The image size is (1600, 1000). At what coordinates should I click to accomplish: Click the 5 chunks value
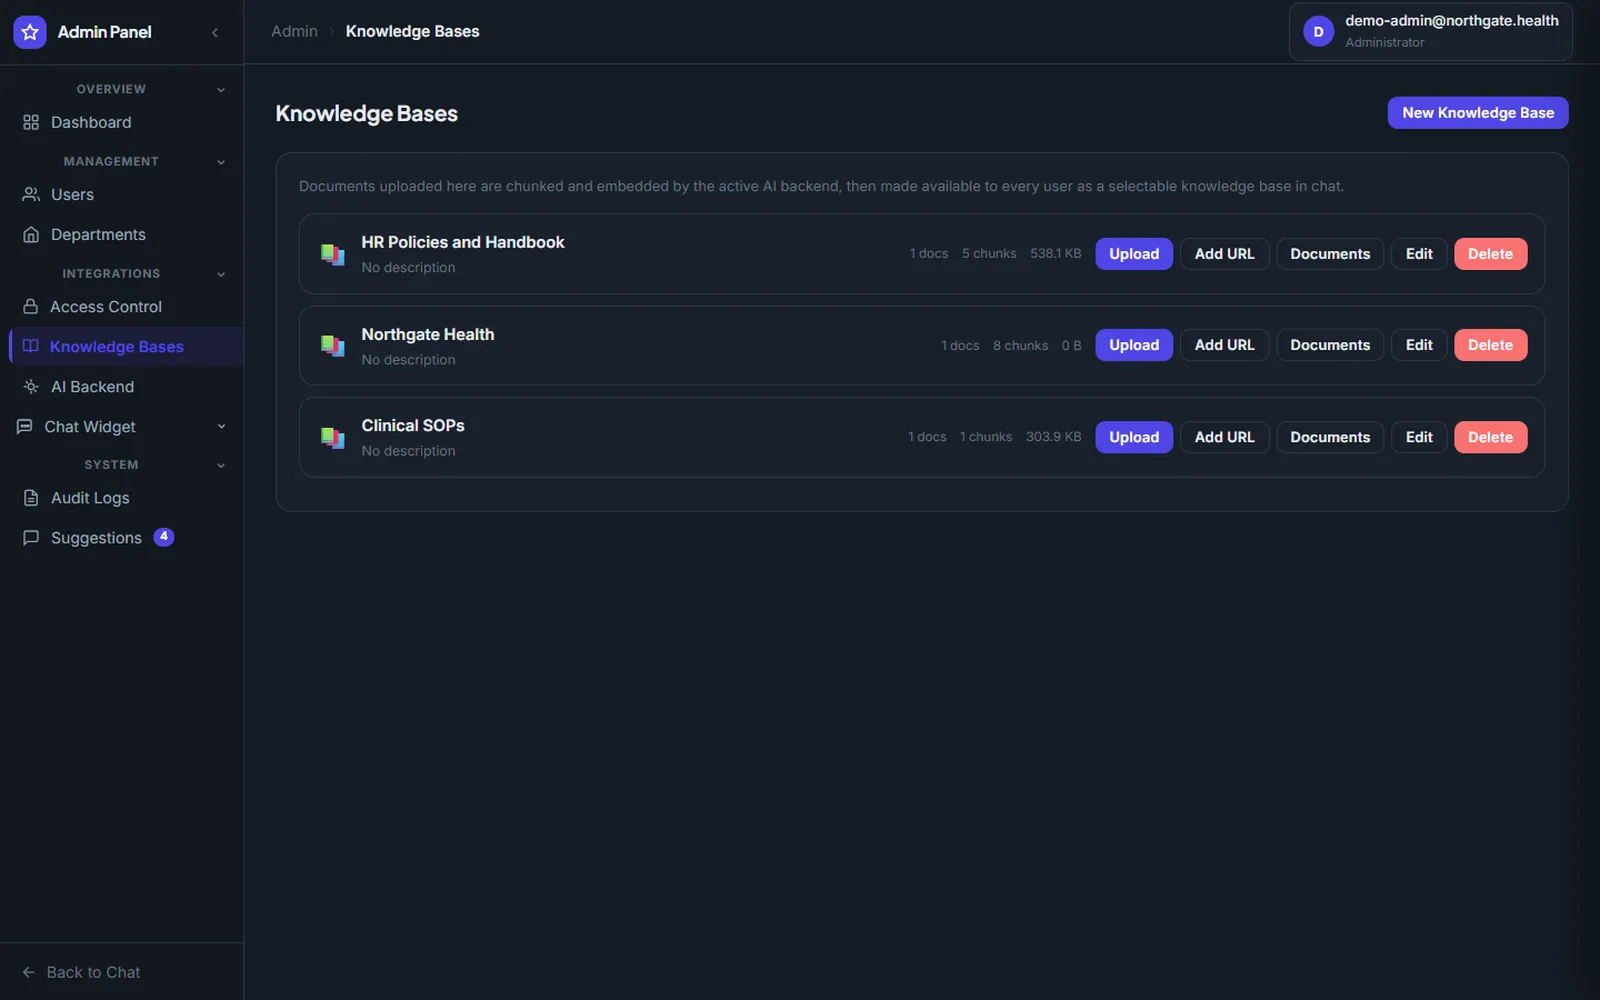point(989,254)
